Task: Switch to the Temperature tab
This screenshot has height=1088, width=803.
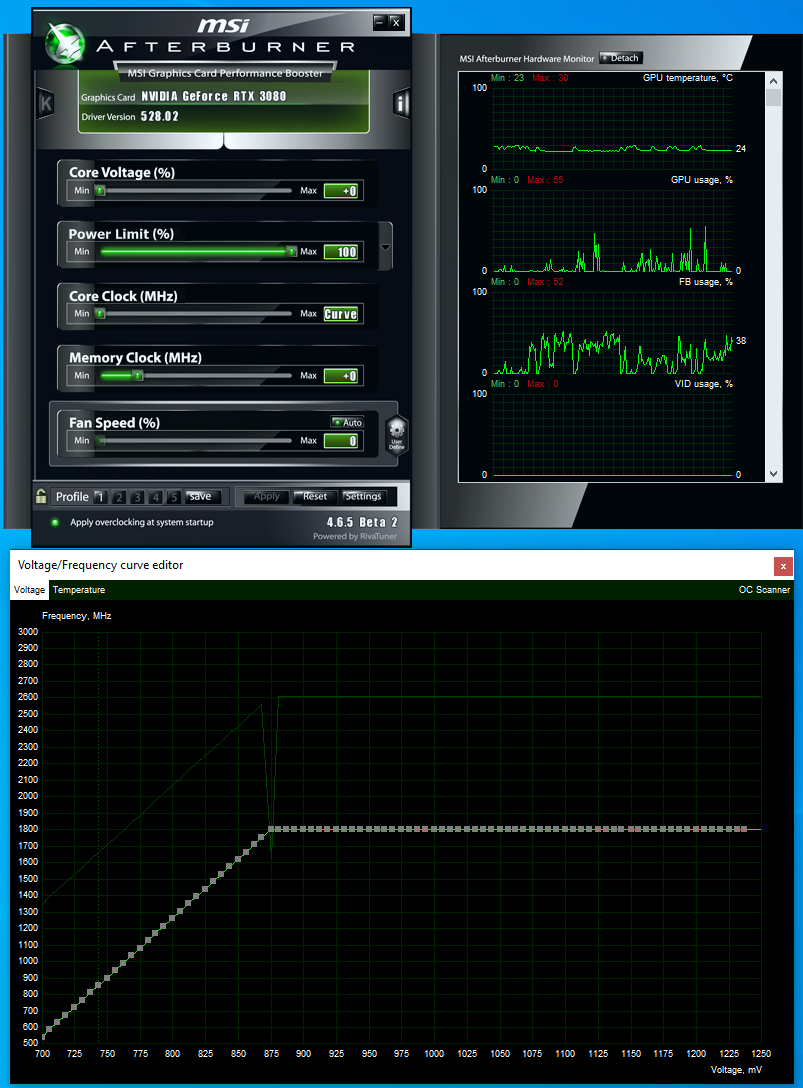Action: [x=79, y=590]
